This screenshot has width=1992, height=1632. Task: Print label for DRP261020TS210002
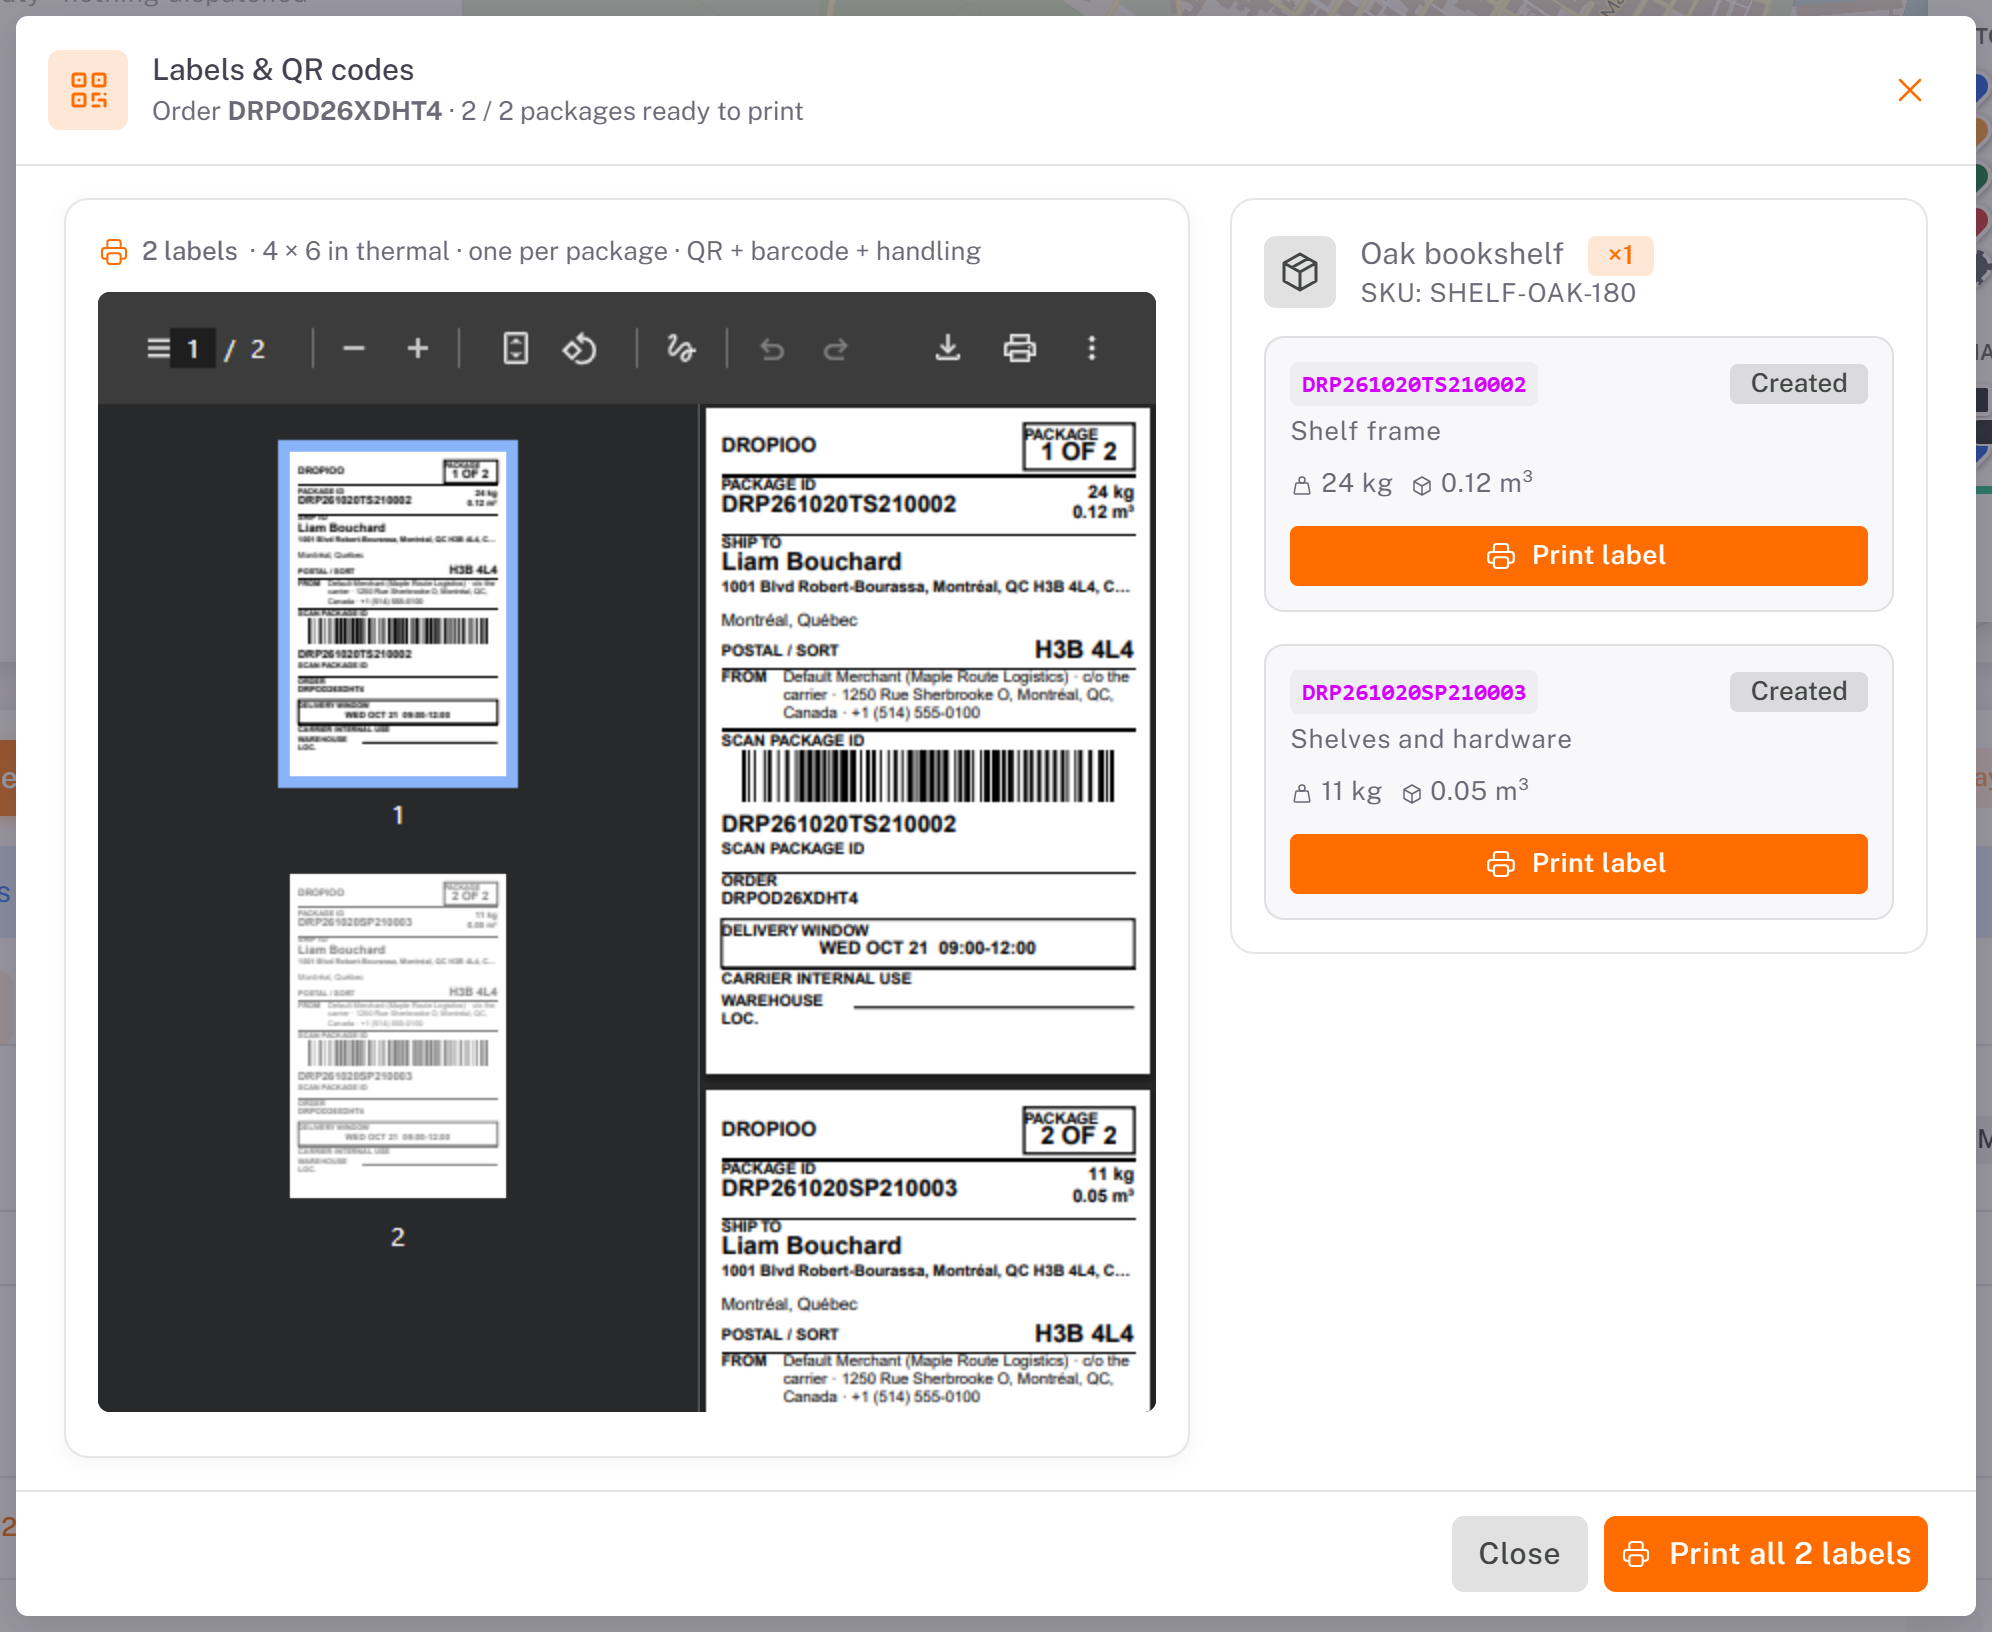[x=1578, y=556]
